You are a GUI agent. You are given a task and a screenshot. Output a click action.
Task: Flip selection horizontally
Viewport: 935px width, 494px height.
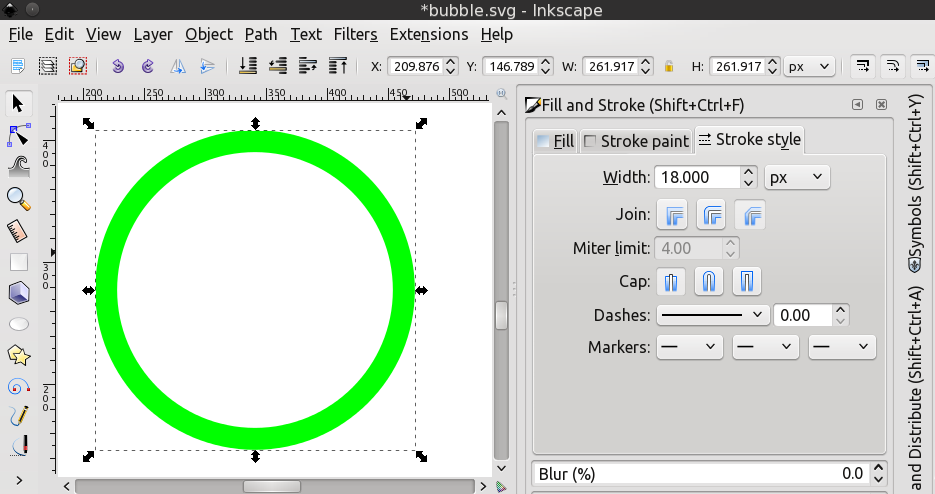178,66
